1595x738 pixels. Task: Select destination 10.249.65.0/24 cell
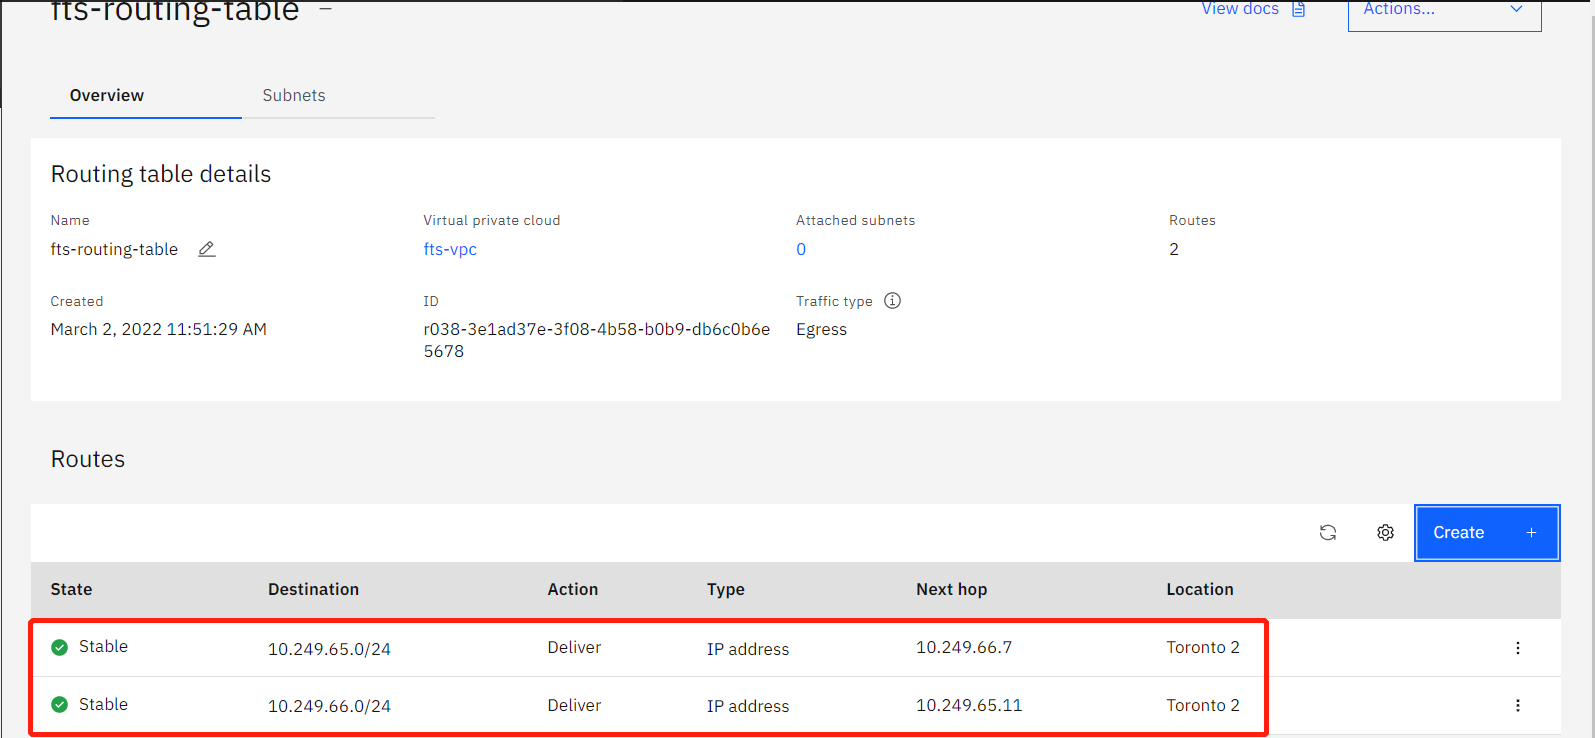click(329, 649)
